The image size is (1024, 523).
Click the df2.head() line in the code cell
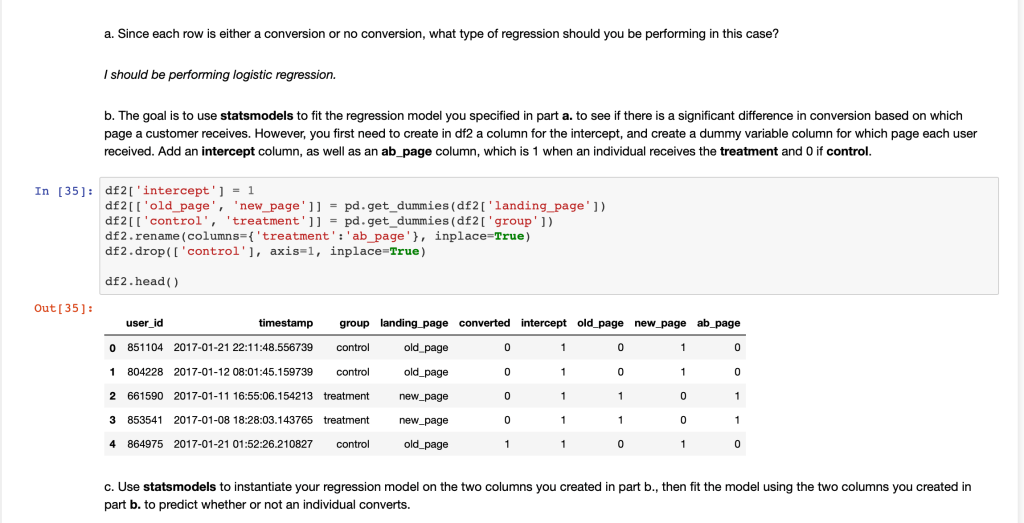point(141,281)
